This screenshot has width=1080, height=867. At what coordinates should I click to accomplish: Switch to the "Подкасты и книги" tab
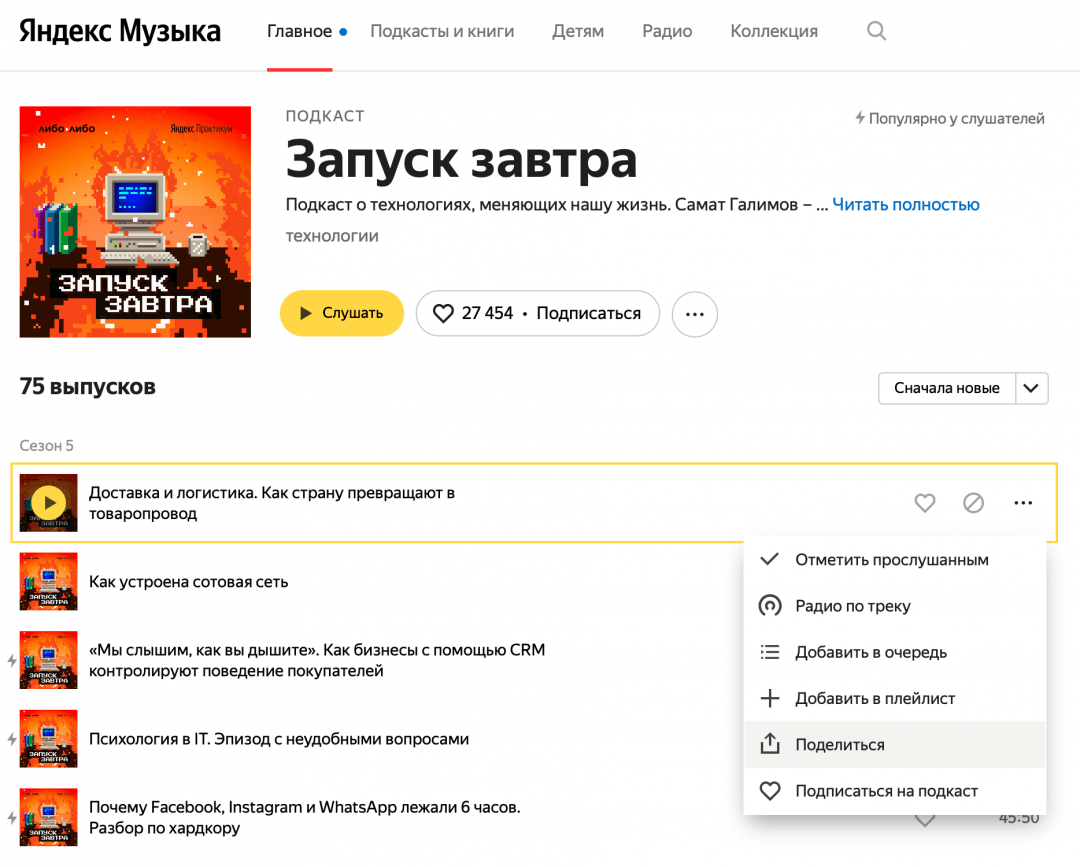click(442, 31)
